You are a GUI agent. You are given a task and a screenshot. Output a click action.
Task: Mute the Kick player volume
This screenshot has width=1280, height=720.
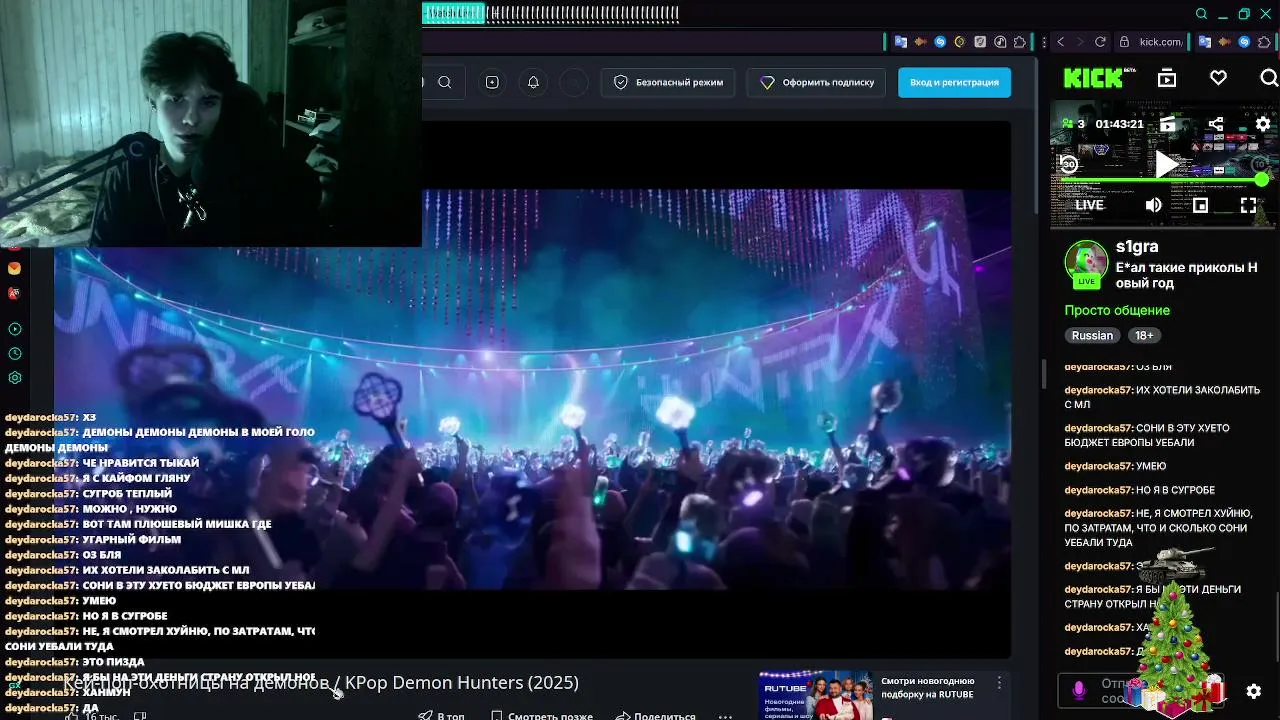coord(1153,205)
